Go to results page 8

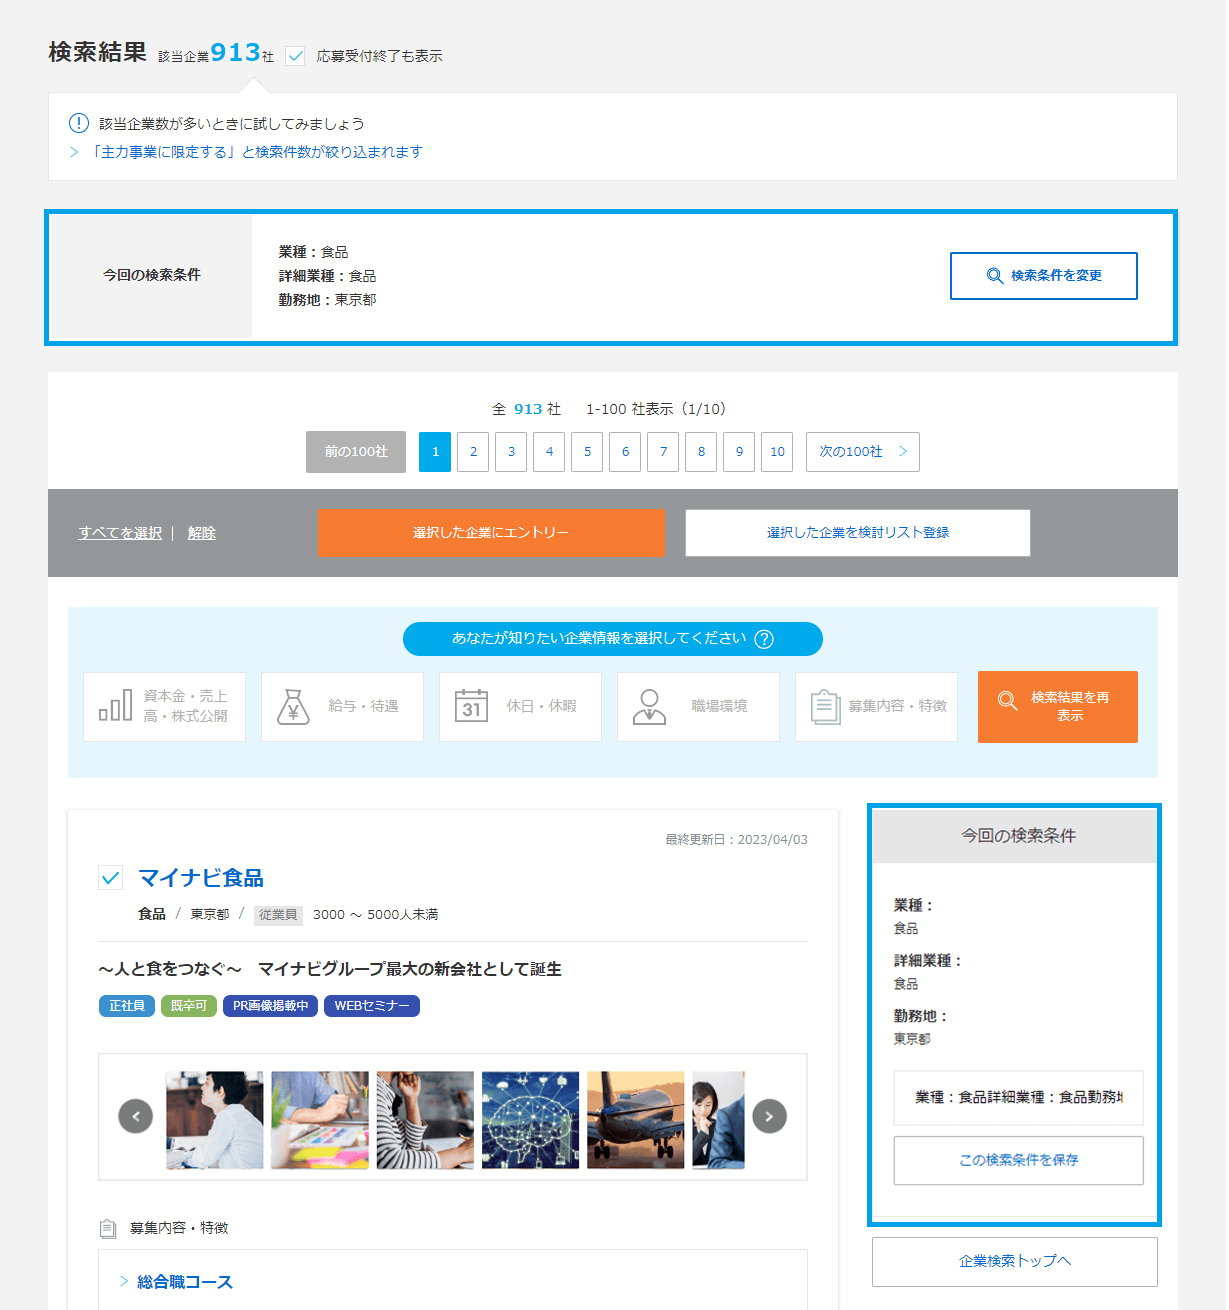click(x=701, y=452)
